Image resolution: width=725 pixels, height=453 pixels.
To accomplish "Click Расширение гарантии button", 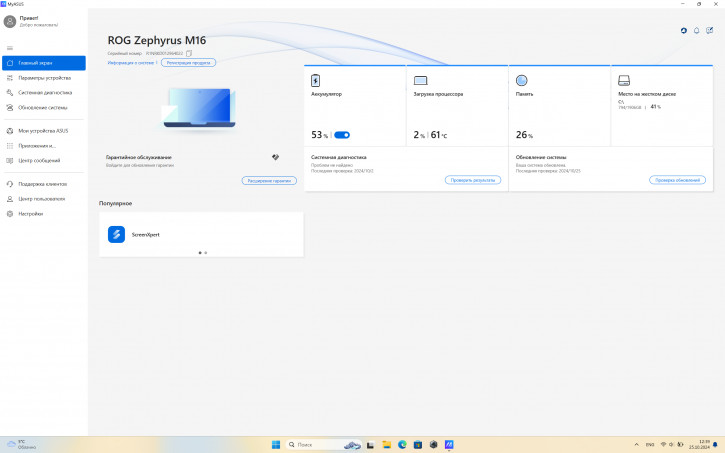I will tap(269, 181).
